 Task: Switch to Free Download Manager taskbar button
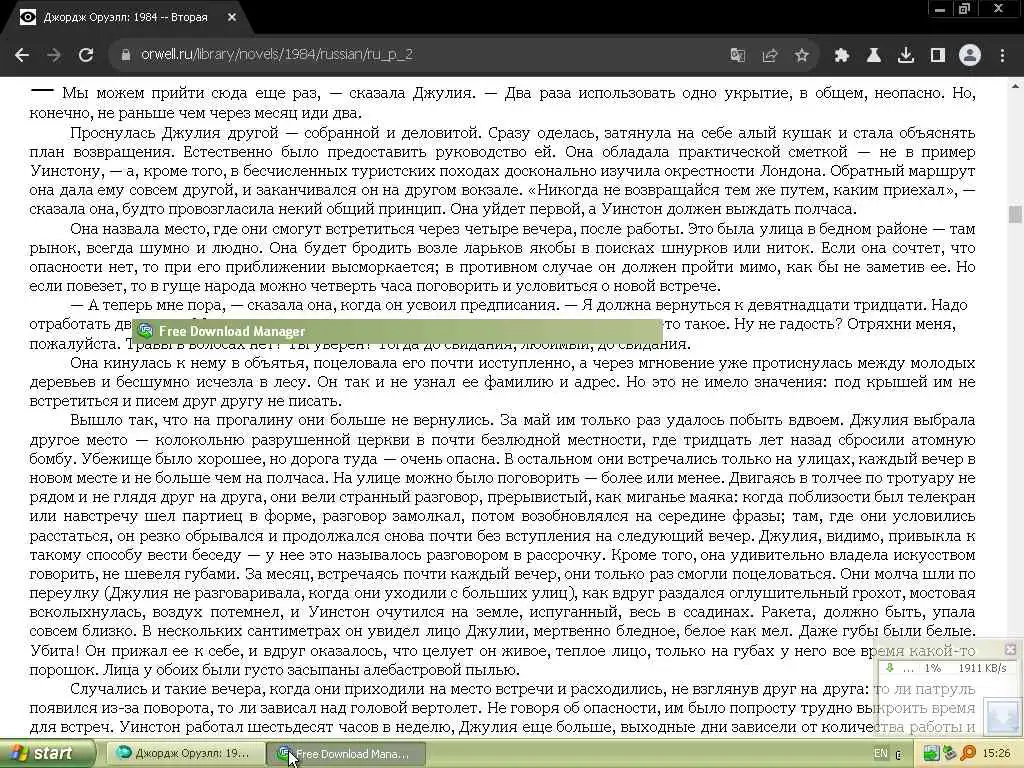click(x=346, y=754)
